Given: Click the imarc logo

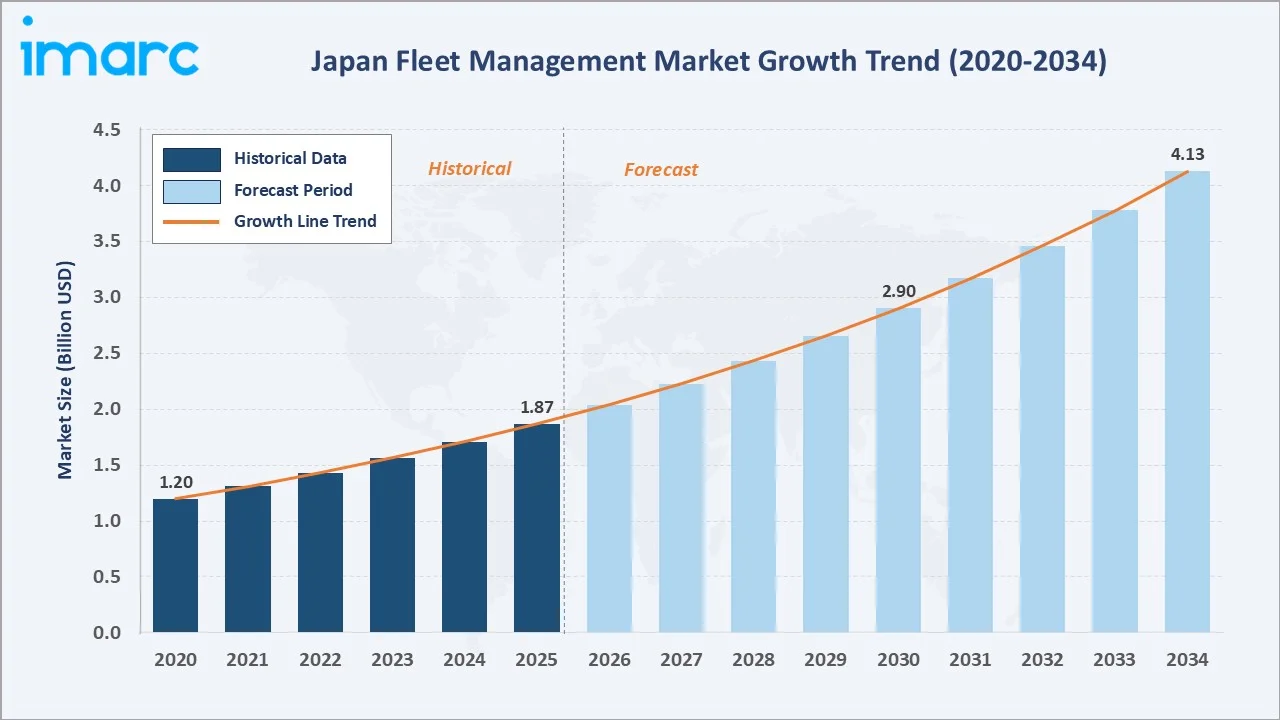Looking at the screenshot, I should click(x=110, y=47).
